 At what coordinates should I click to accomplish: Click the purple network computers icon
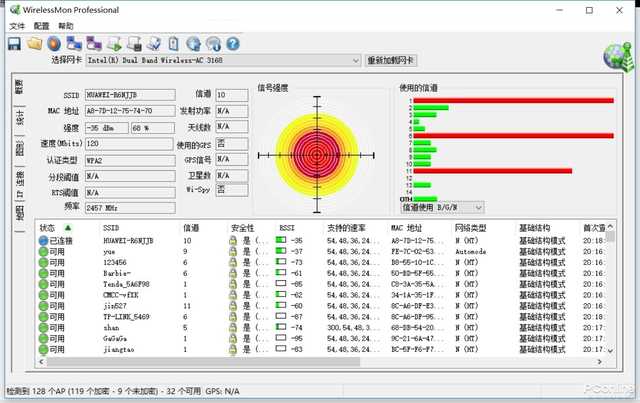coord(94,43)
